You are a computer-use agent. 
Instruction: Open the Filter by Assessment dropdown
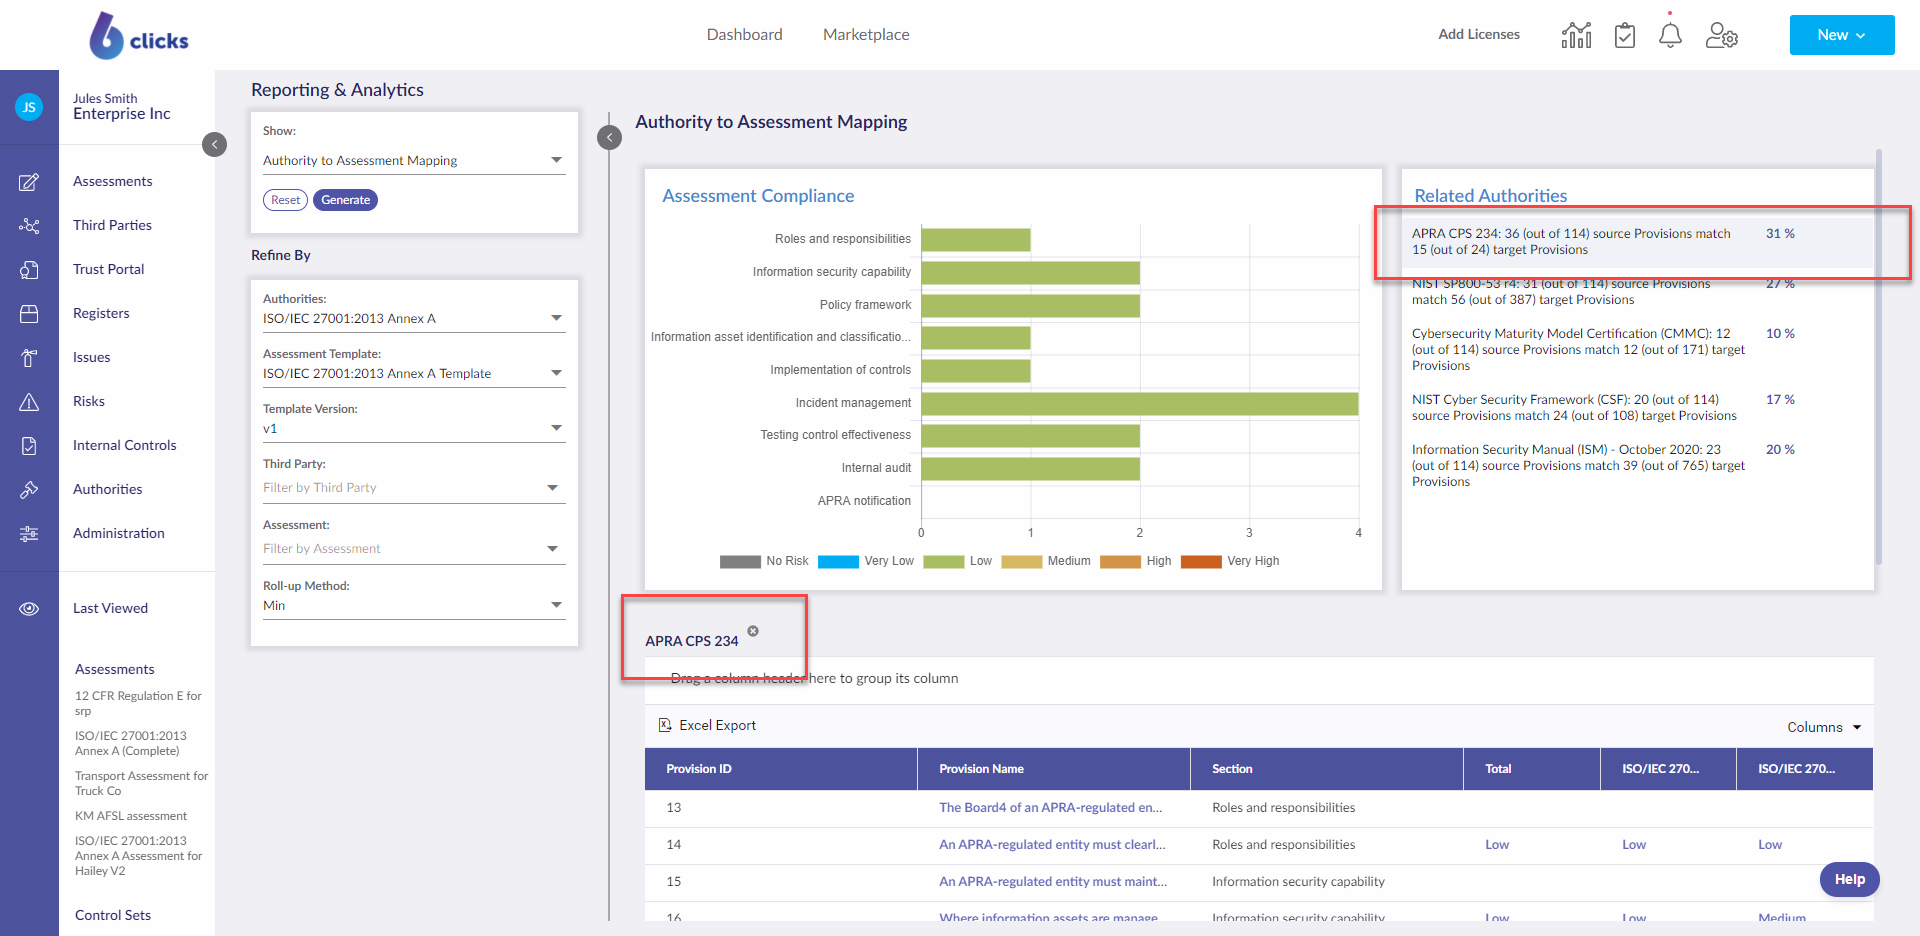(414, 549)
